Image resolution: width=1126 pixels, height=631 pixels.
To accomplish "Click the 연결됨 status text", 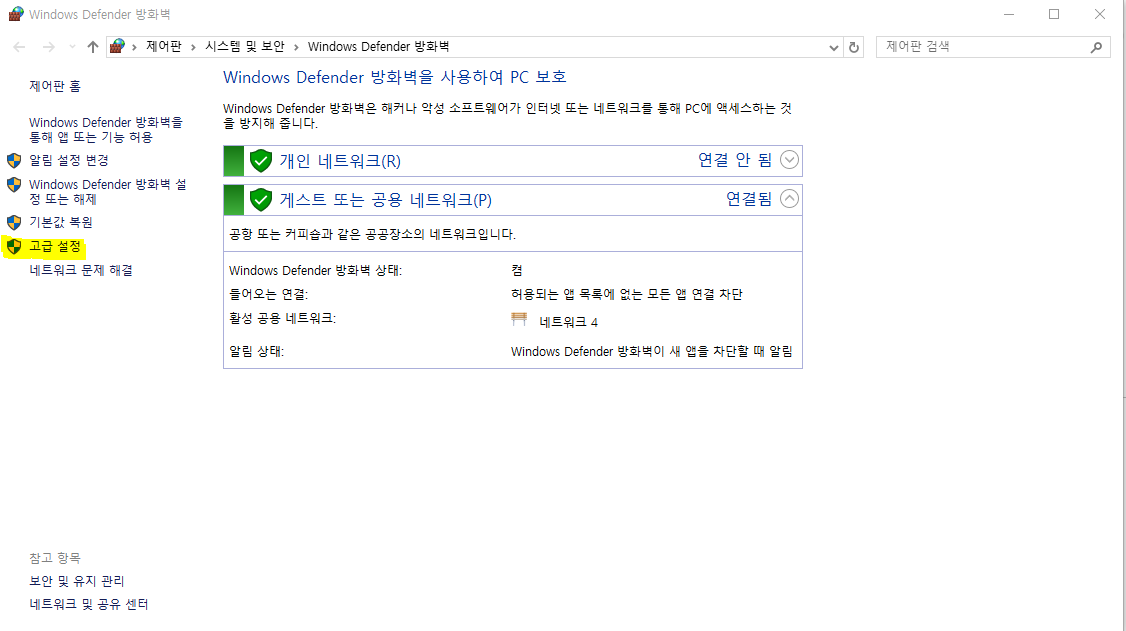I will tap(749, 199).
